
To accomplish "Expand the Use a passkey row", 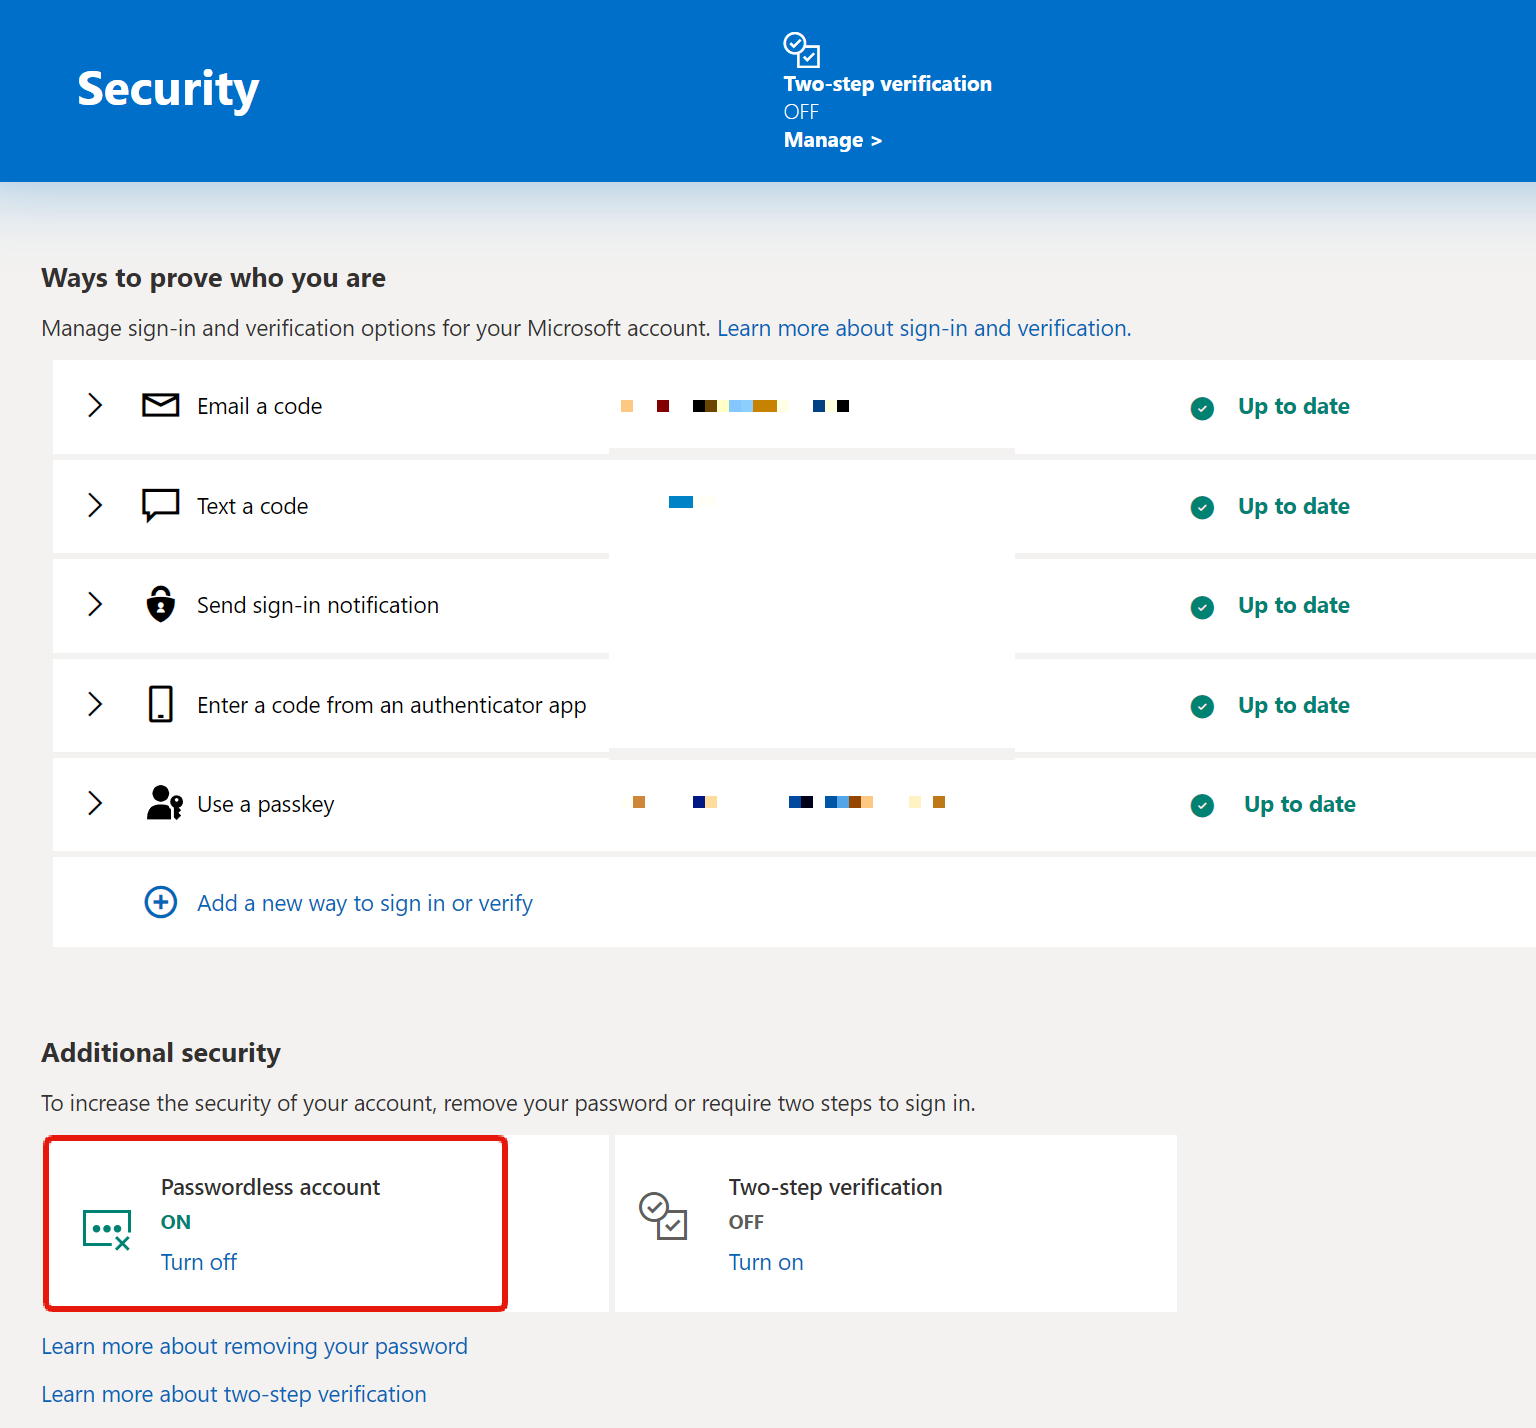I will [x=95, y=803].
